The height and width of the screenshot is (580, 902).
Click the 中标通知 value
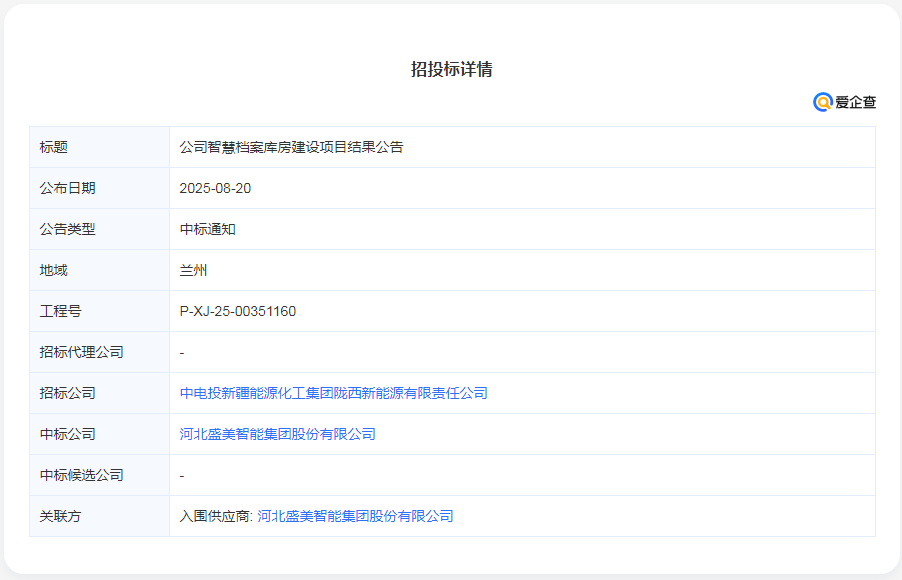point(209,228)
